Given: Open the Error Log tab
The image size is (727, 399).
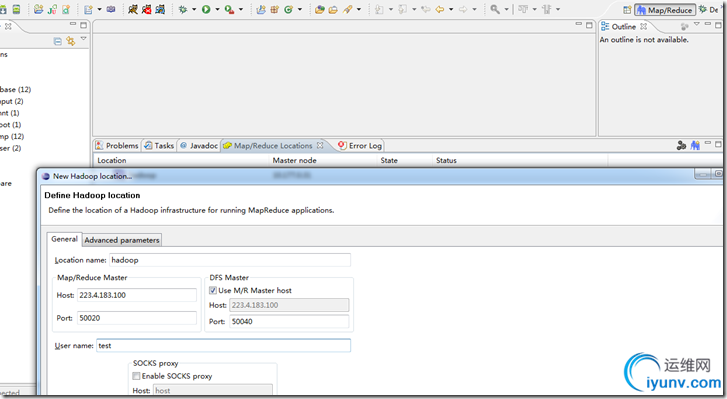Looking at the screenshot, I should click(x=360, y=146).
